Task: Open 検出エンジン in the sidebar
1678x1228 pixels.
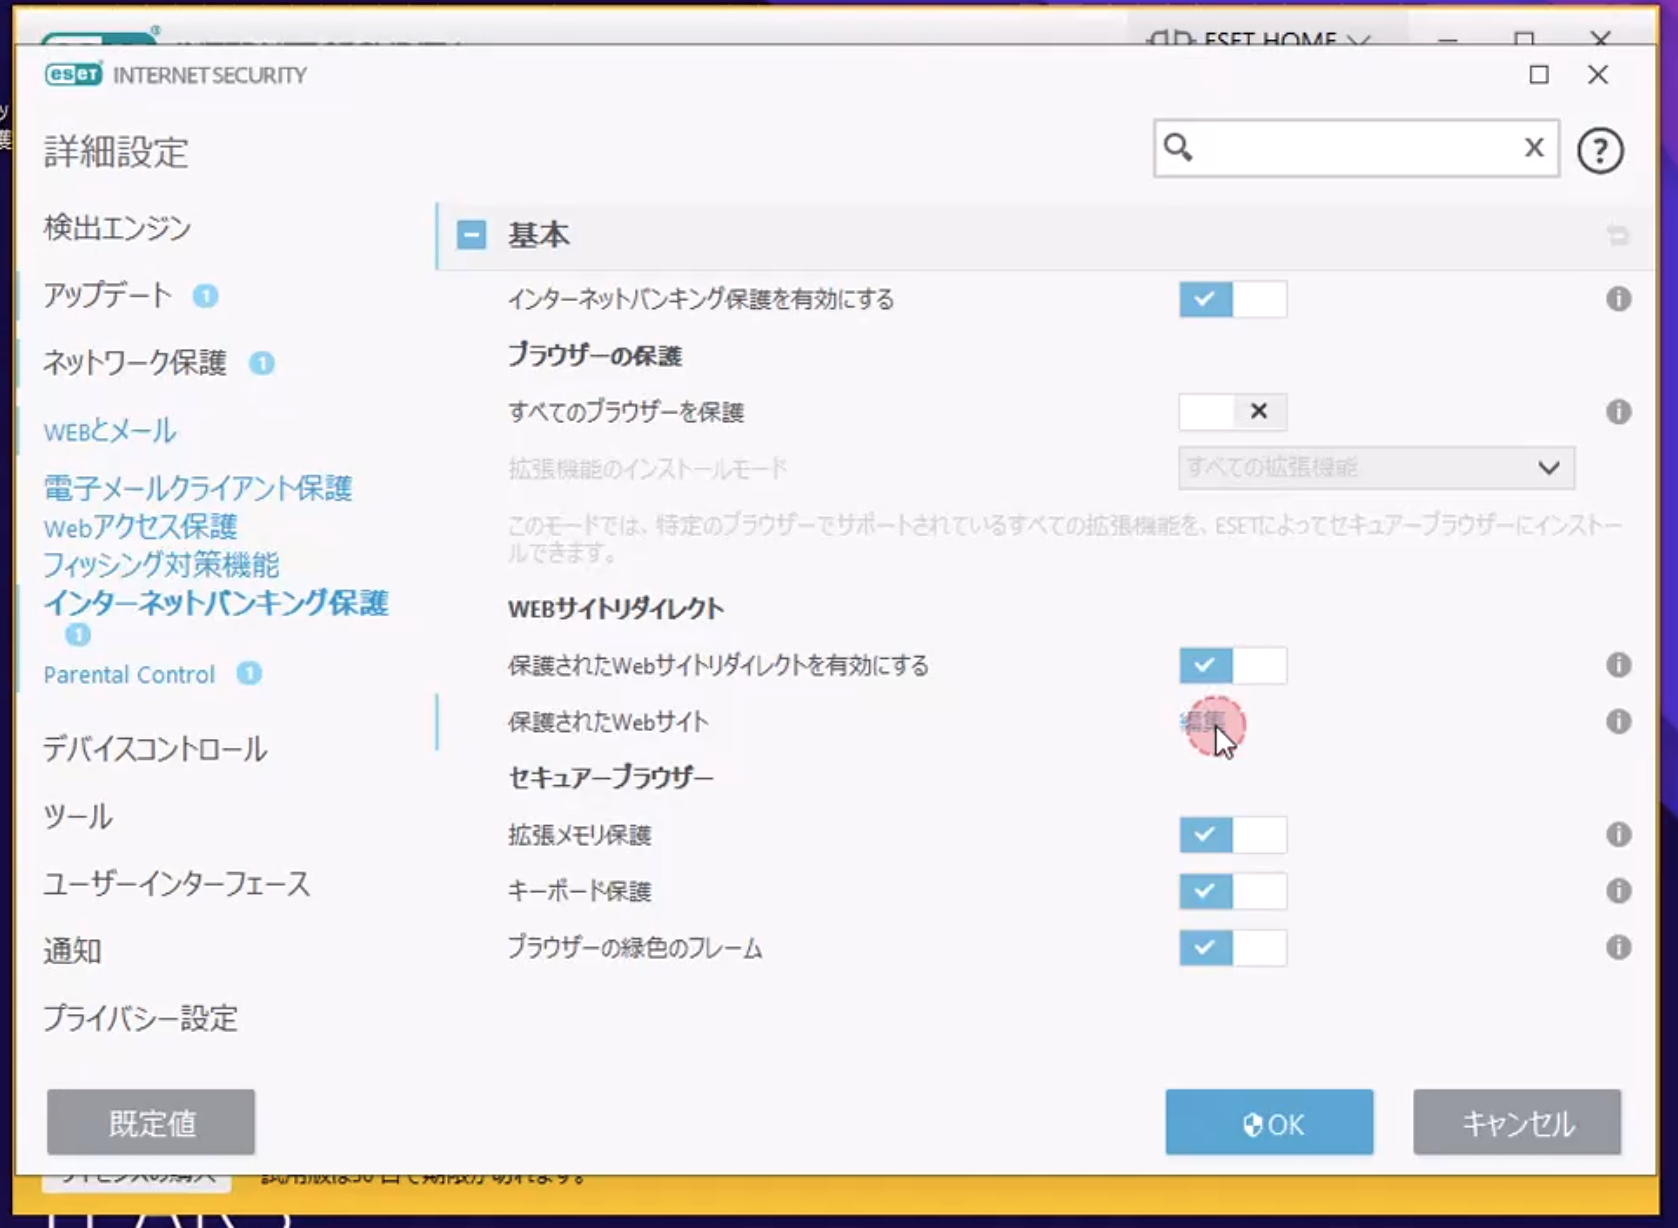Action: (117, 228)
